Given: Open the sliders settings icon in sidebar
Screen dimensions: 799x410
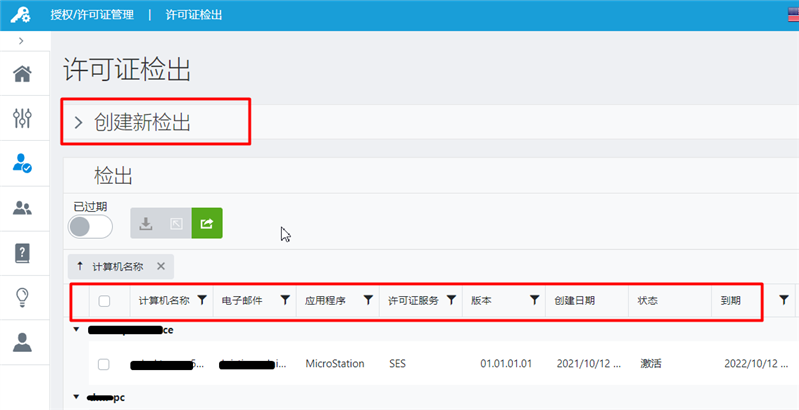Looking at the screenshot, I should click(22, 118).
